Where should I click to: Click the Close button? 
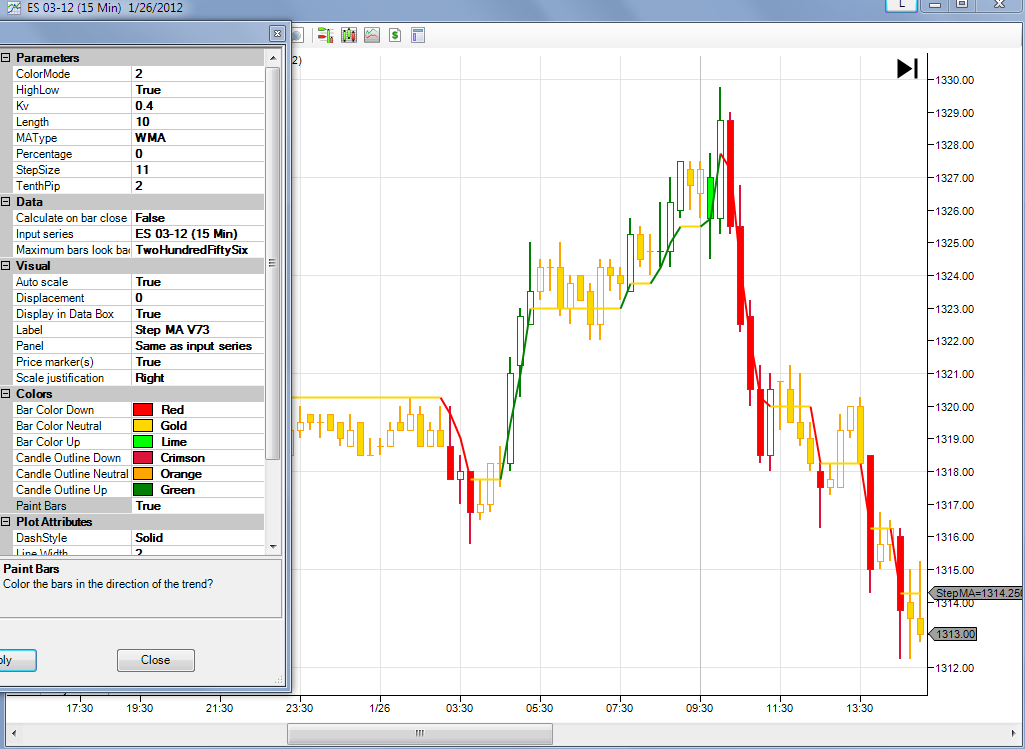(156, 660)
